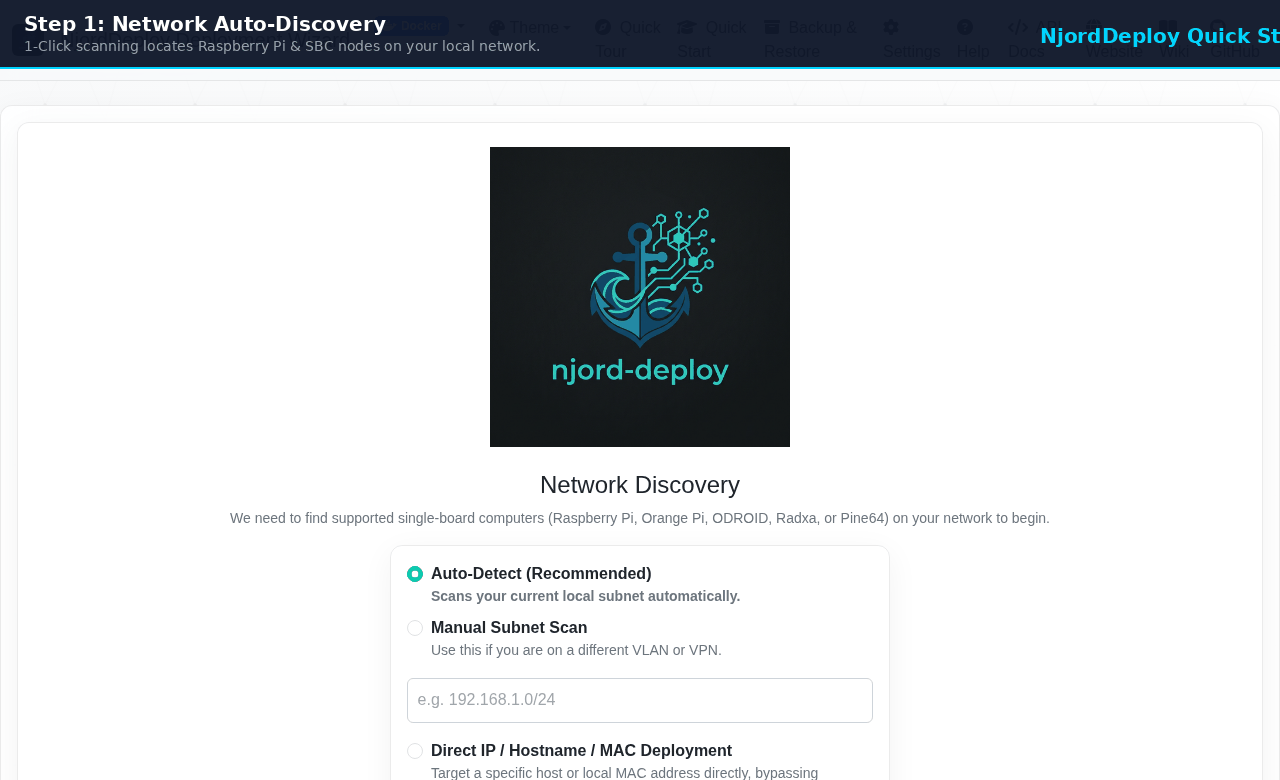Click the text 'Use this if you are on a different VLAN or VPN.'
Screen dimensions: 1280x780
click(576, 650)
